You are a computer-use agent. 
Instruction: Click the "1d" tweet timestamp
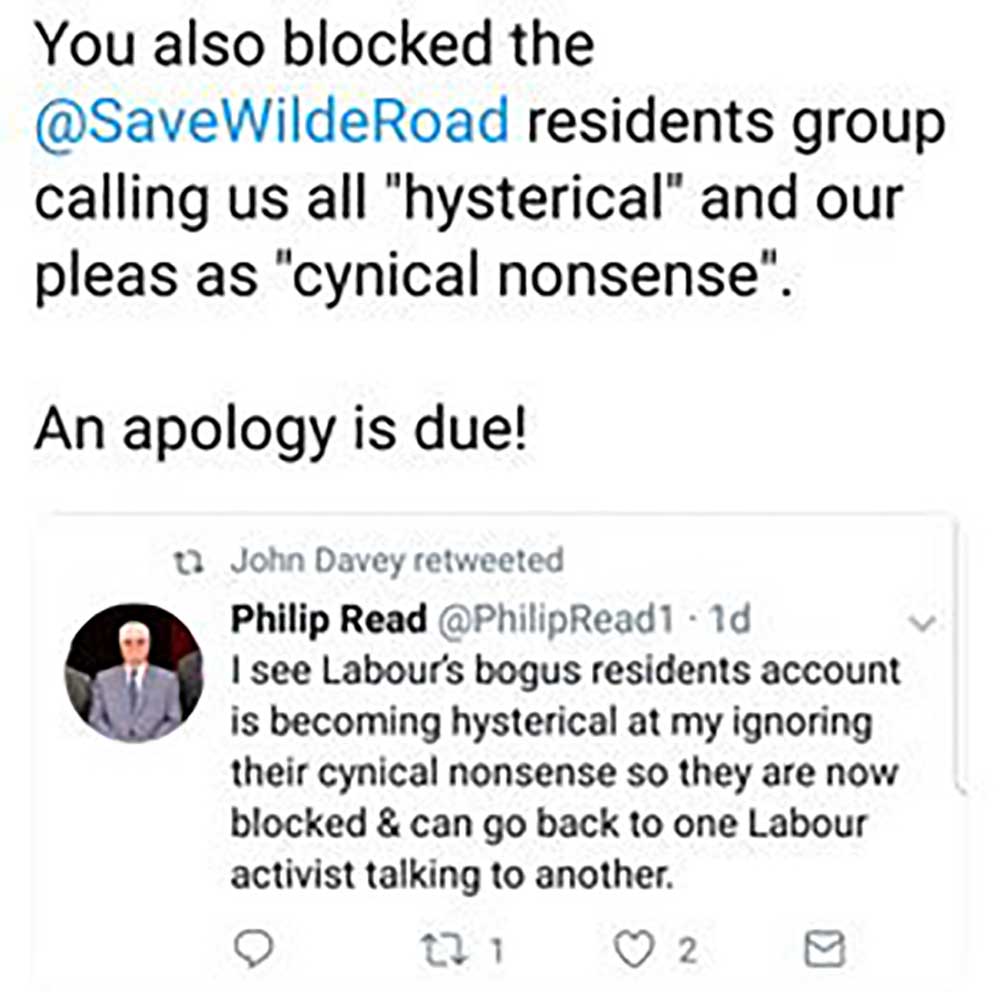727,621
